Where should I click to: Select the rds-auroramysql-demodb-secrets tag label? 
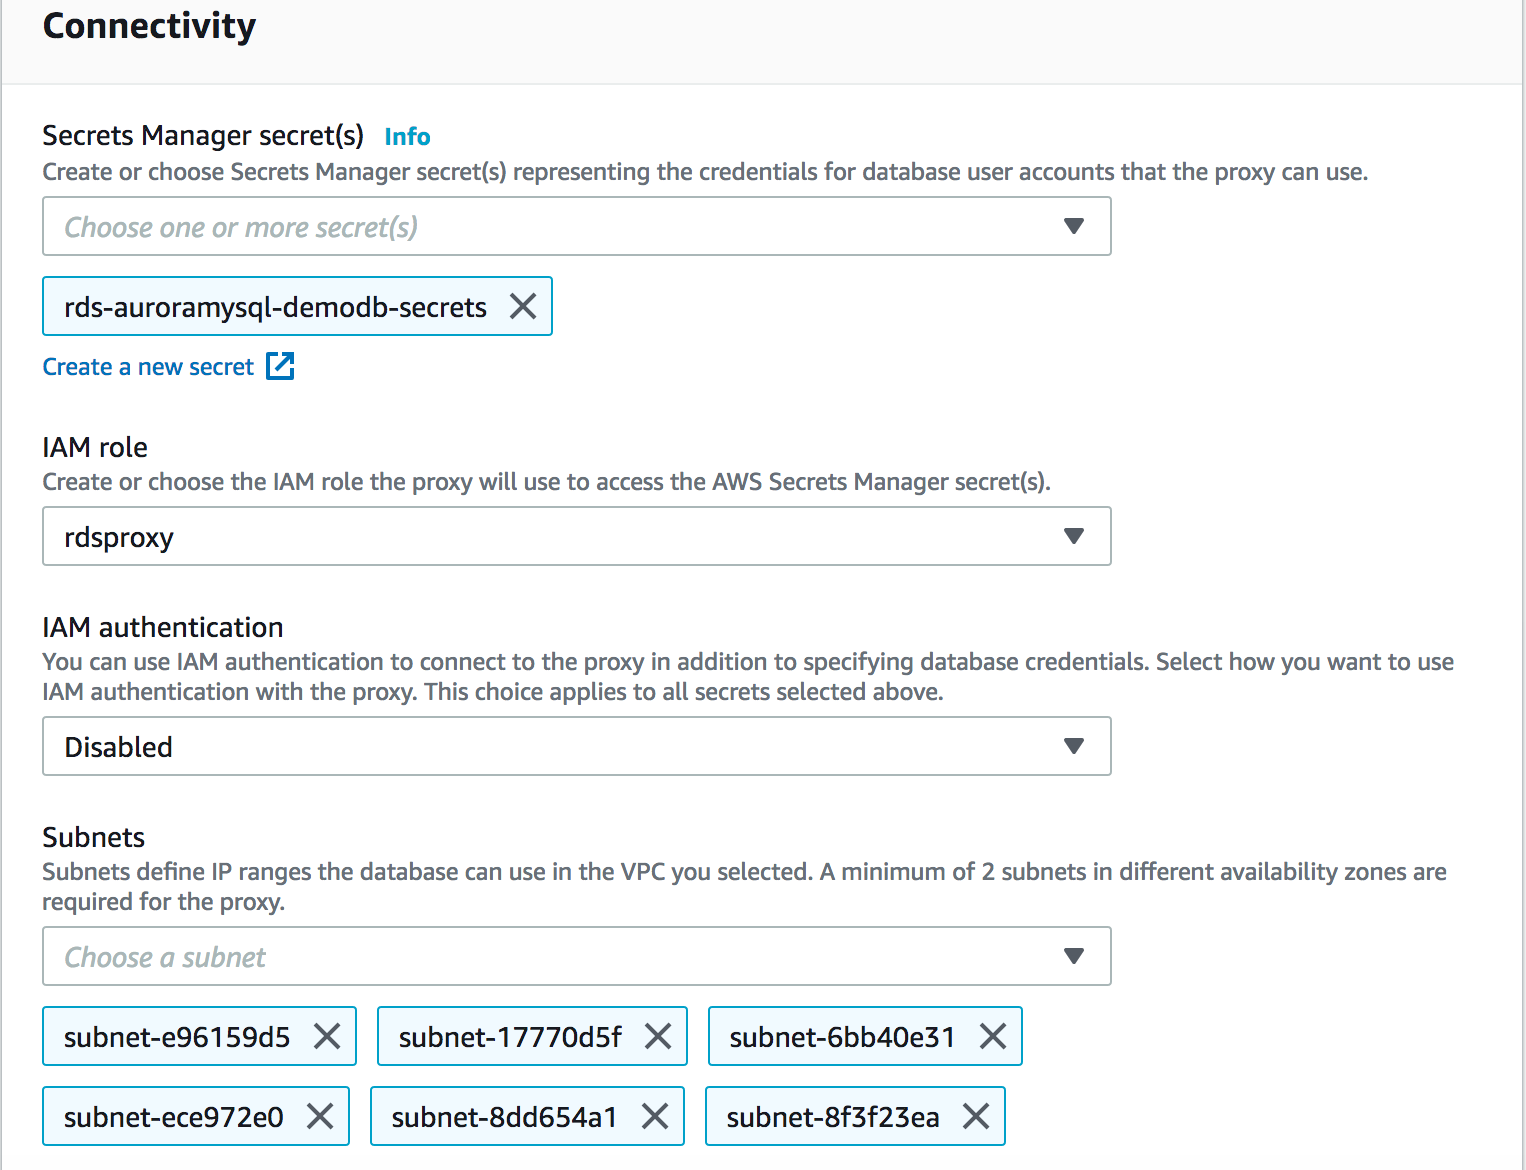pos(275,307)
